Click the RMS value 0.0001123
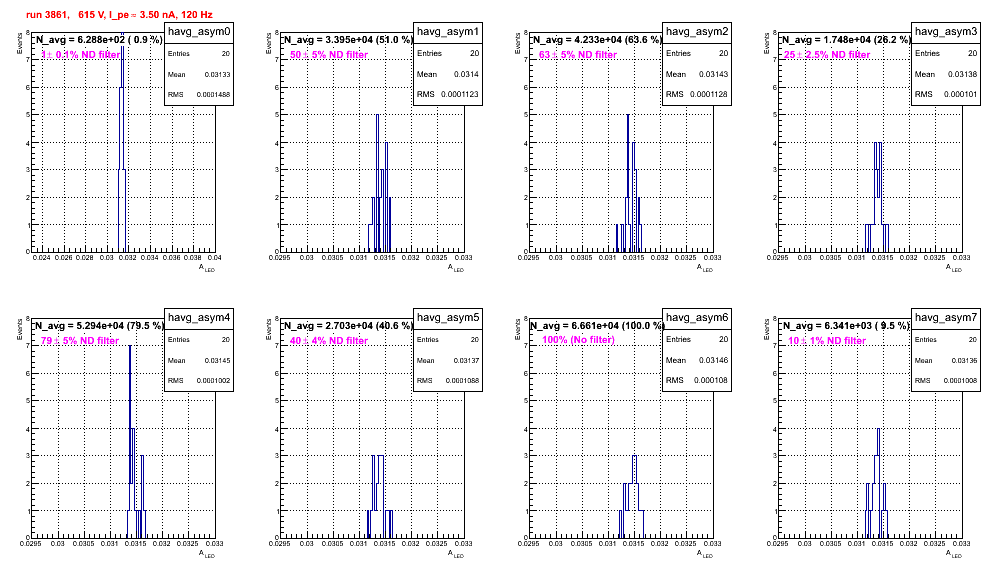This screenshot has height=572, width=996. [459, 94]
